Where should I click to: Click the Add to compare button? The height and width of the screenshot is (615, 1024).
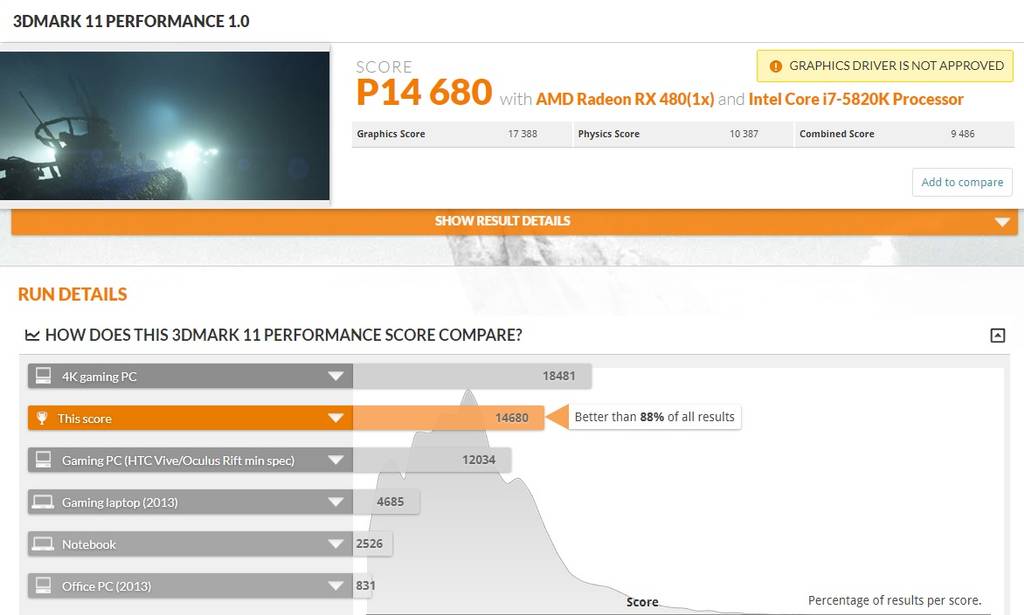[x=962, y=182]
